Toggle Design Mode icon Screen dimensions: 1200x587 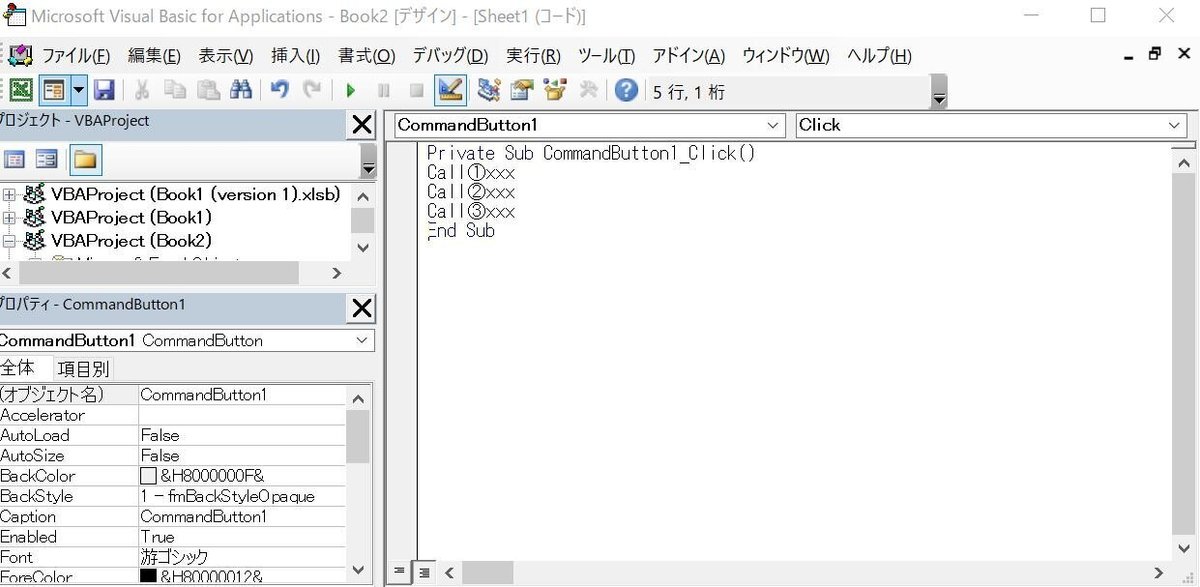coord(450,91)
